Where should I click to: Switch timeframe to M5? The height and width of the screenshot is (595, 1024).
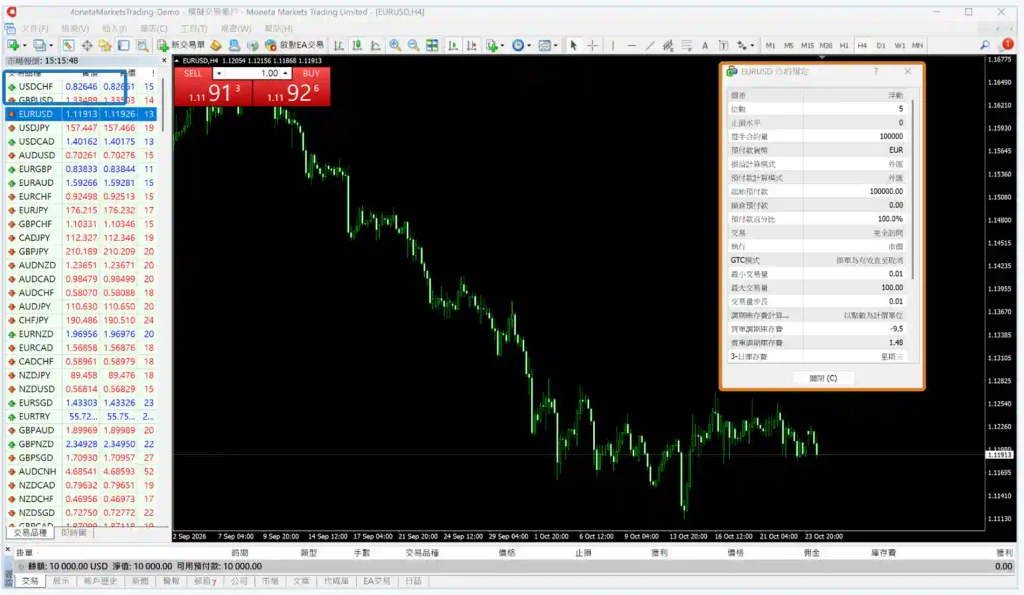click(x=789, y=45)
